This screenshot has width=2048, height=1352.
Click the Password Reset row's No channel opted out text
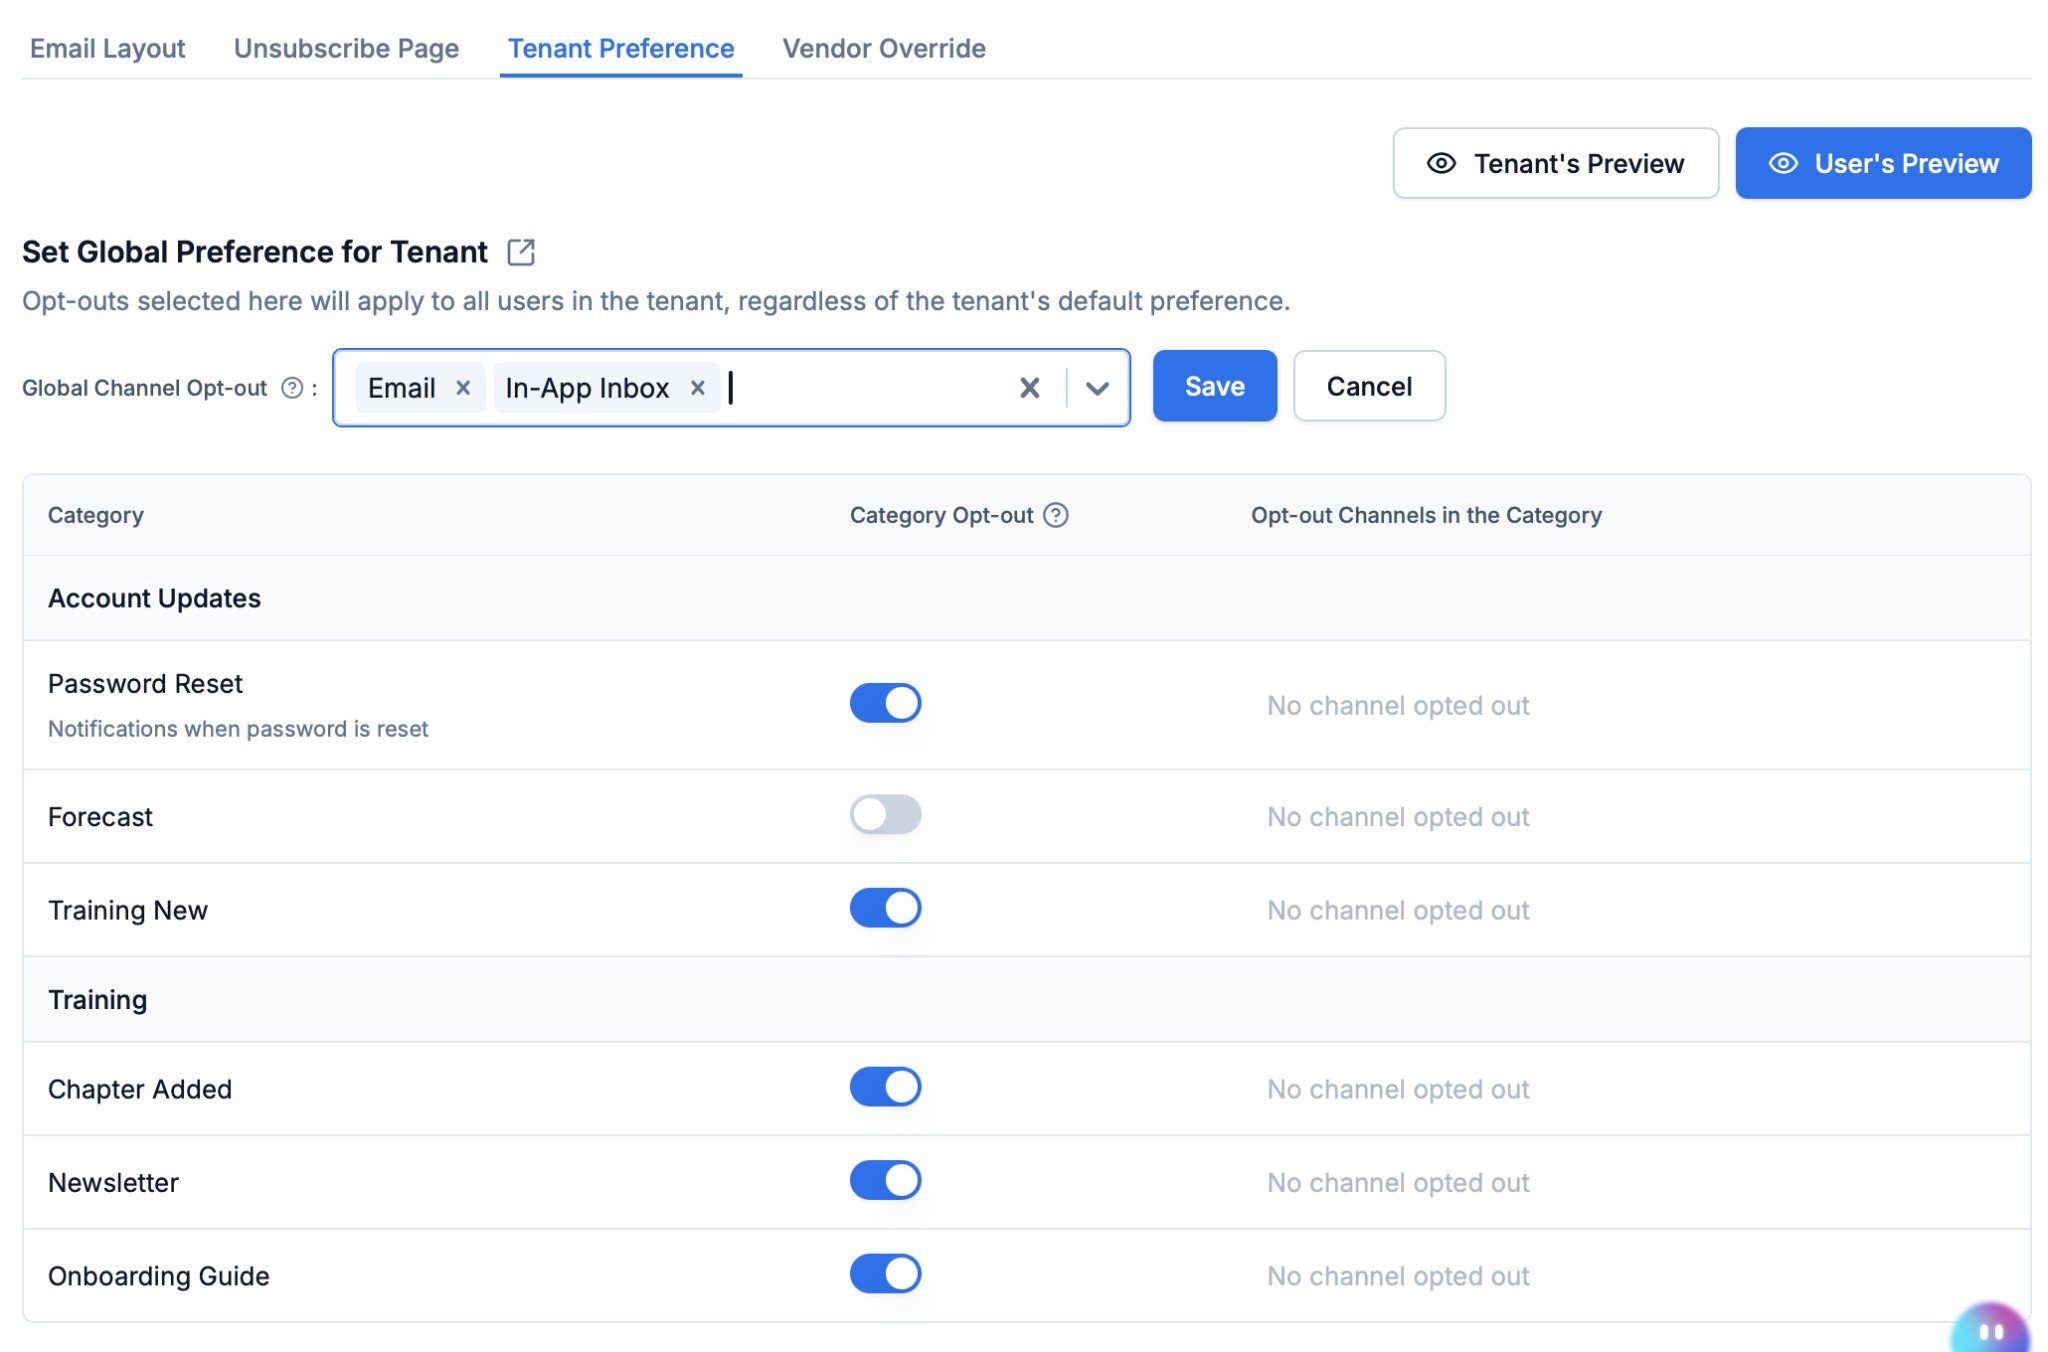[x=1398, y=706]
